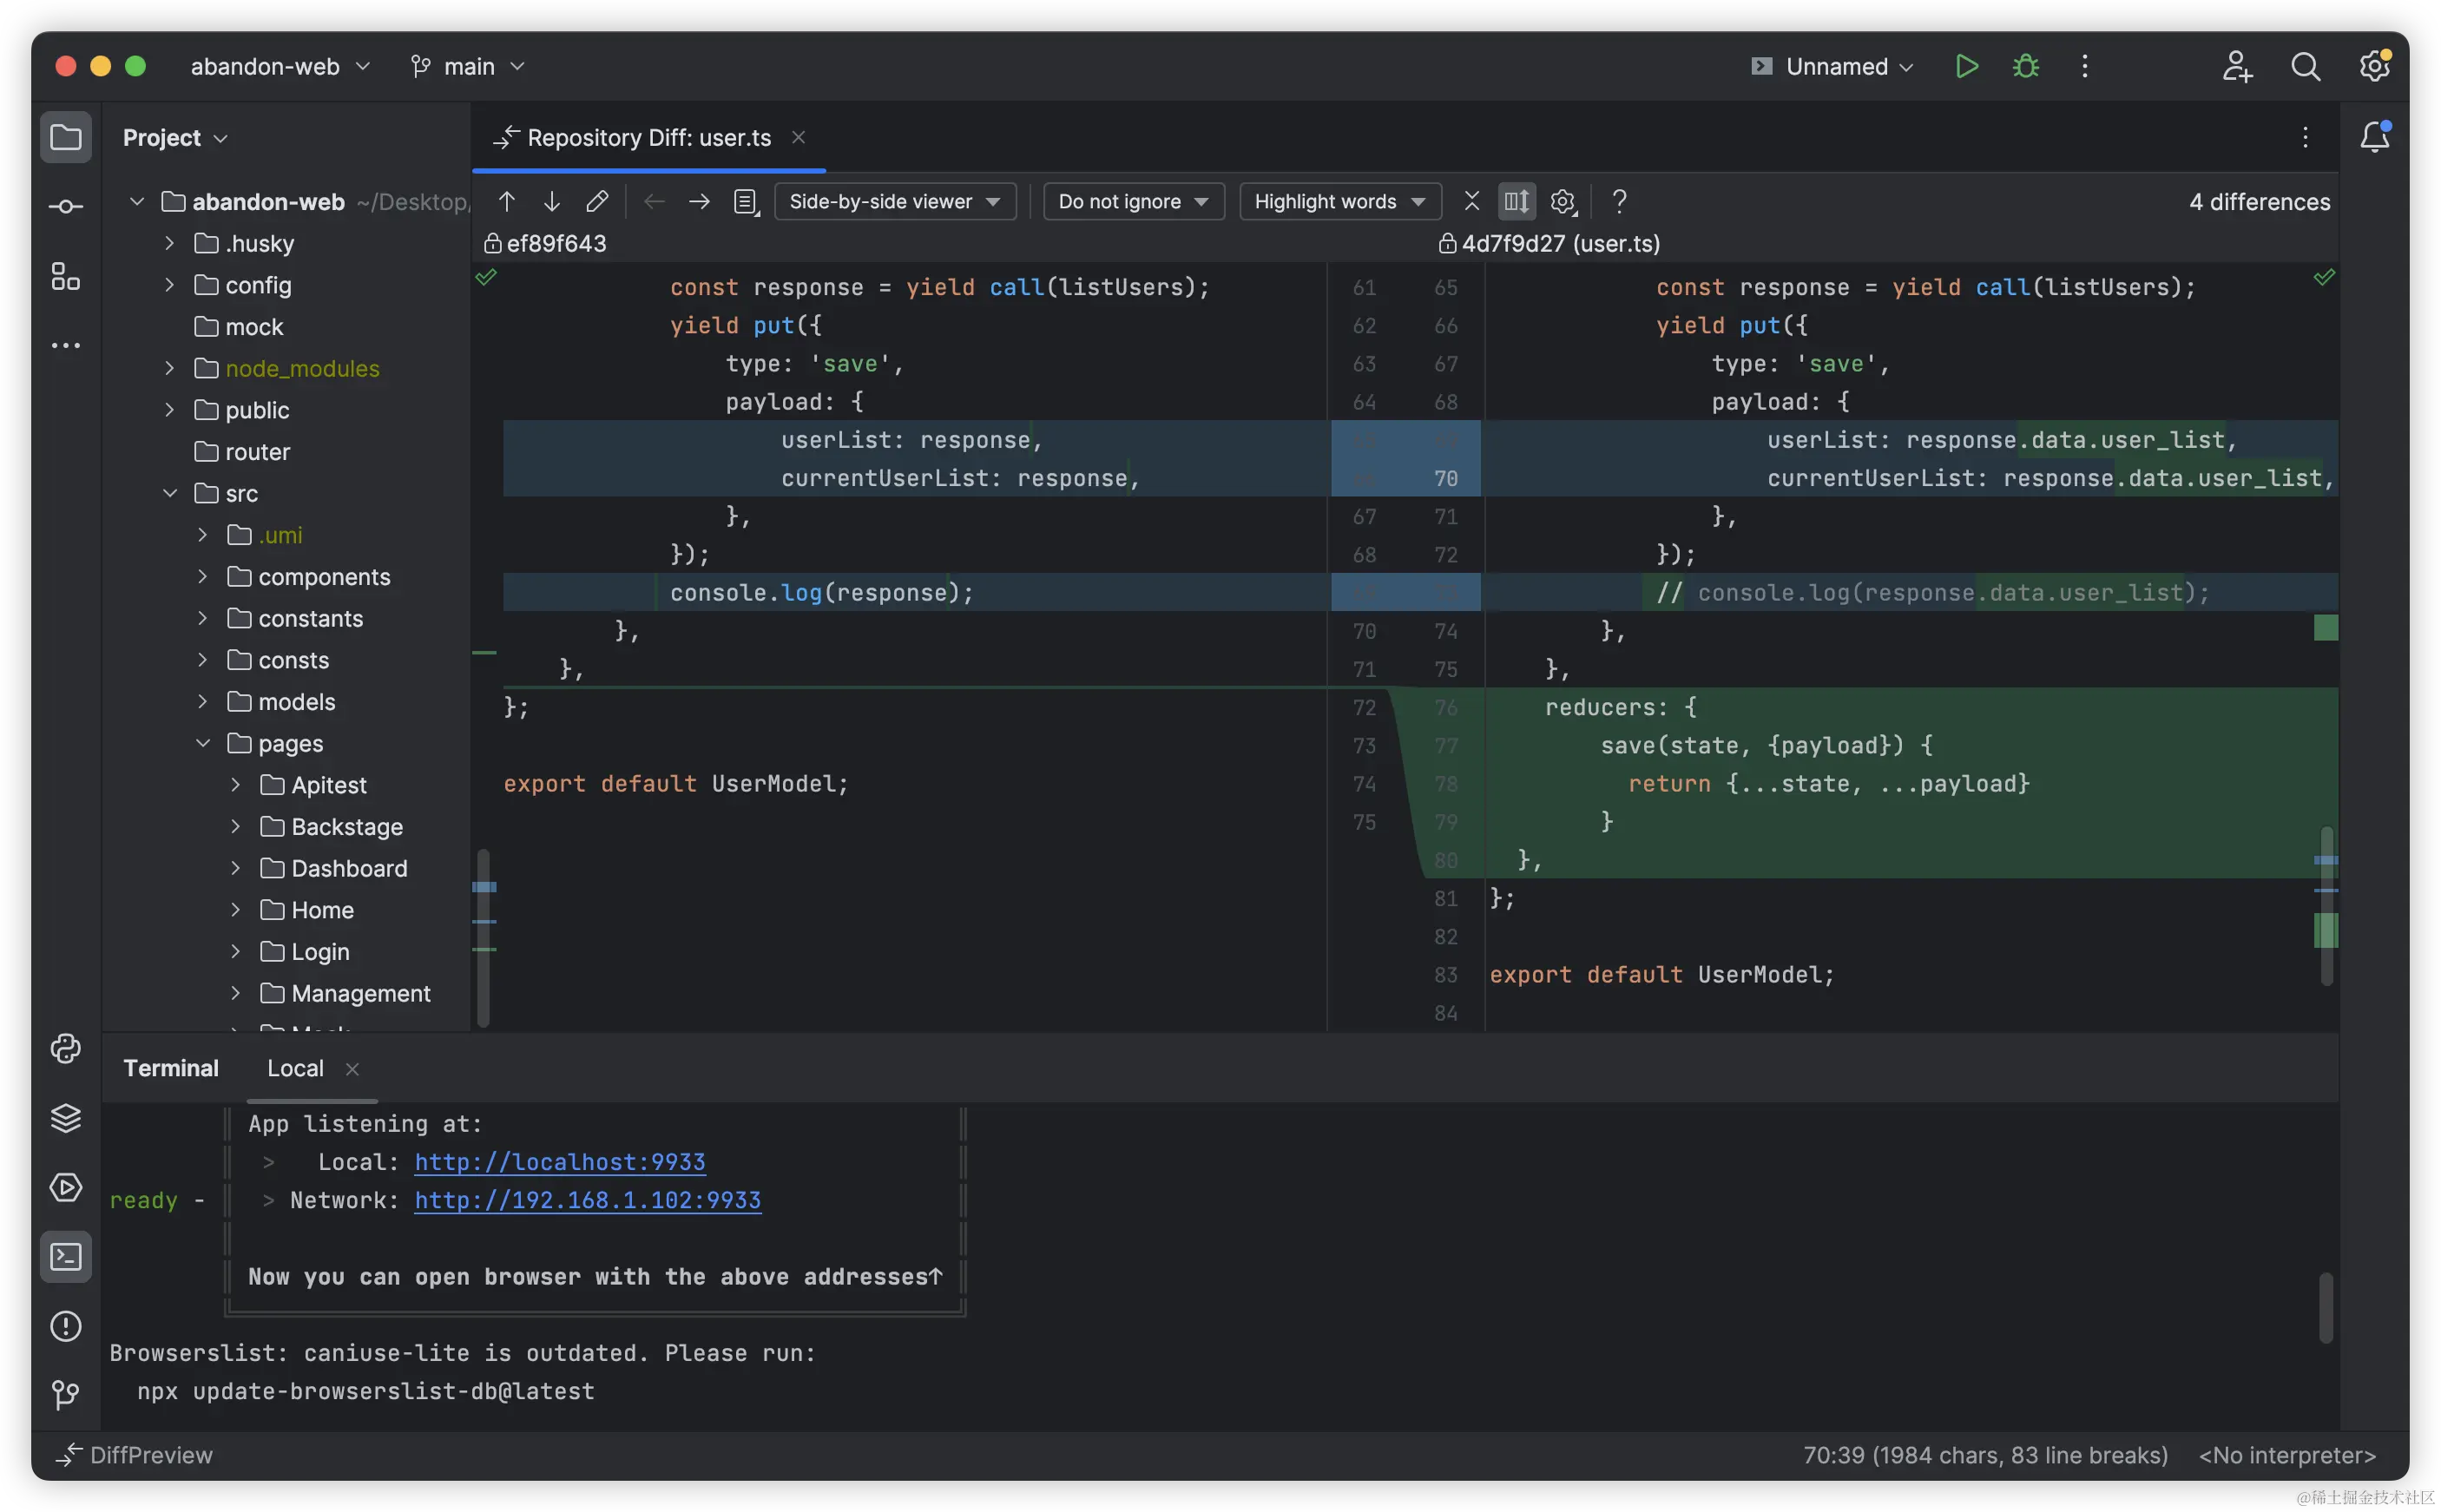Viewport: 2441px width, 1512px height.
Task: Expand the node_modules folder
Action: tap(170, 368)
